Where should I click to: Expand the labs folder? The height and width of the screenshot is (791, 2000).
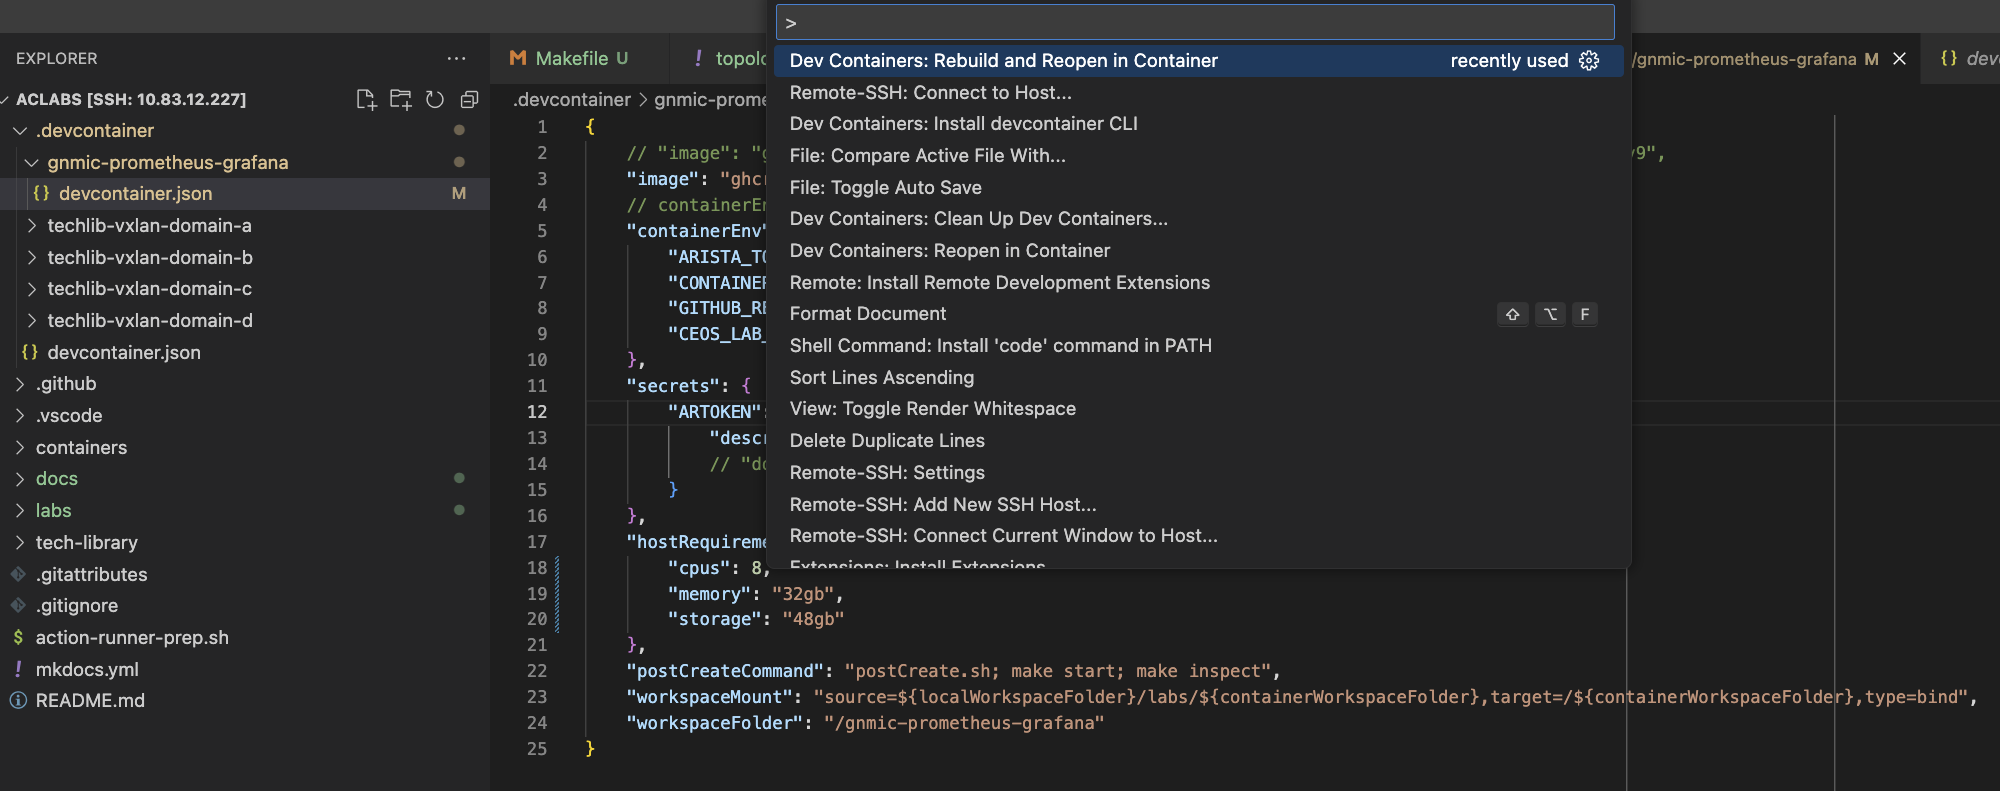point(20,510)
